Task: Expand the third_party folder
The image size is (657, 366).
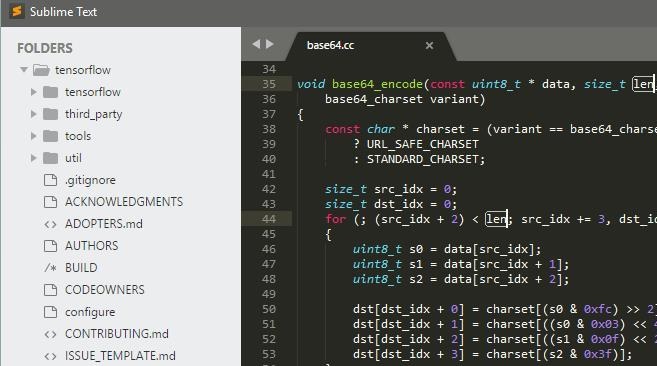Action: (34, 114)
